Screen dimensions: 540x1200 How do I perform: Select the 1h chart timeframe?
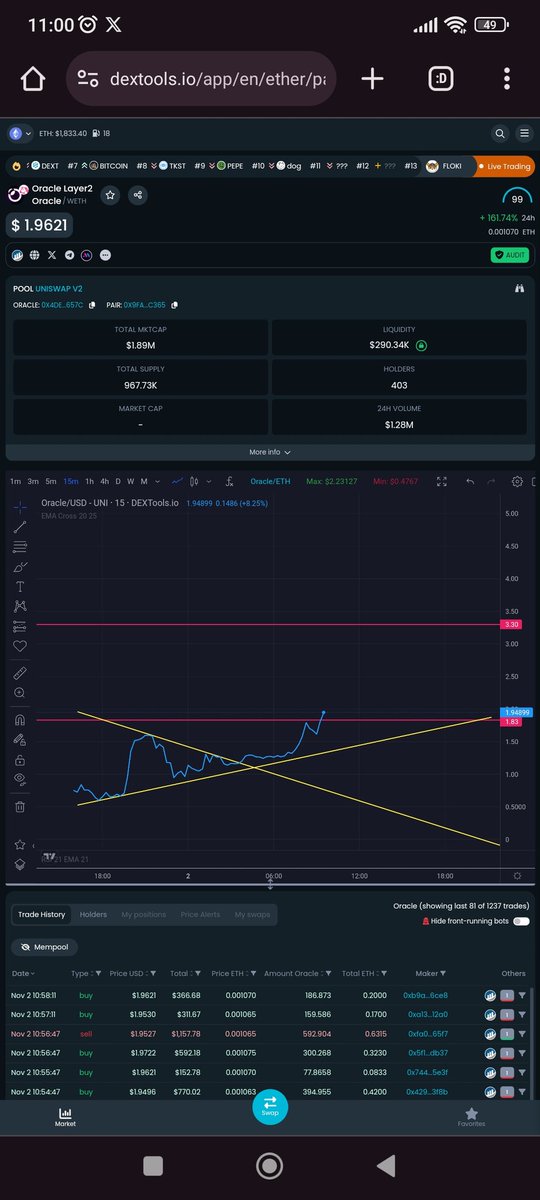coord(90,481)
